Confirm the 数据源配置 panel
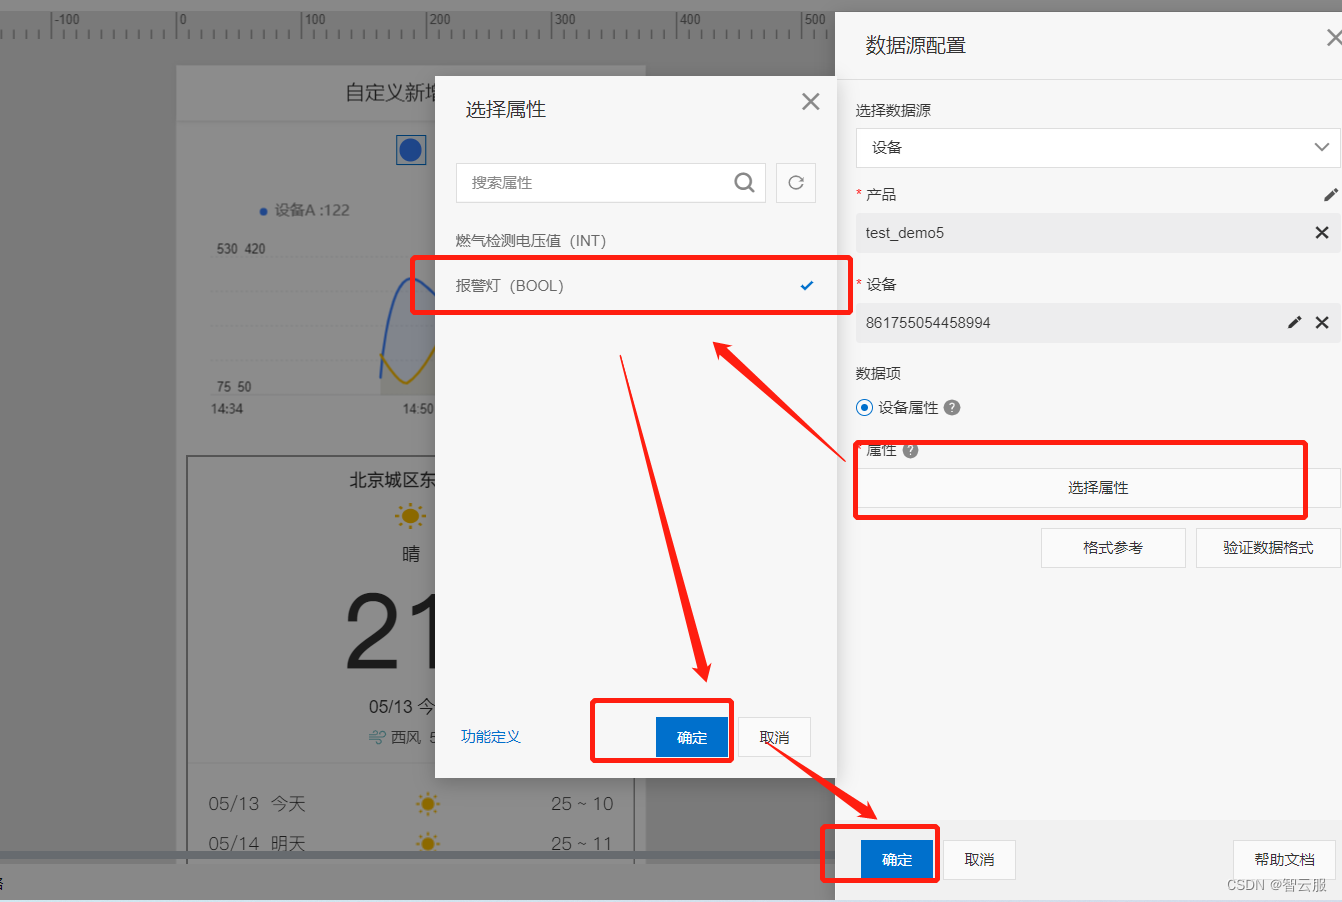Image resolution: width=1342 pixels, height=902 pixels. [x=897, y=860]
